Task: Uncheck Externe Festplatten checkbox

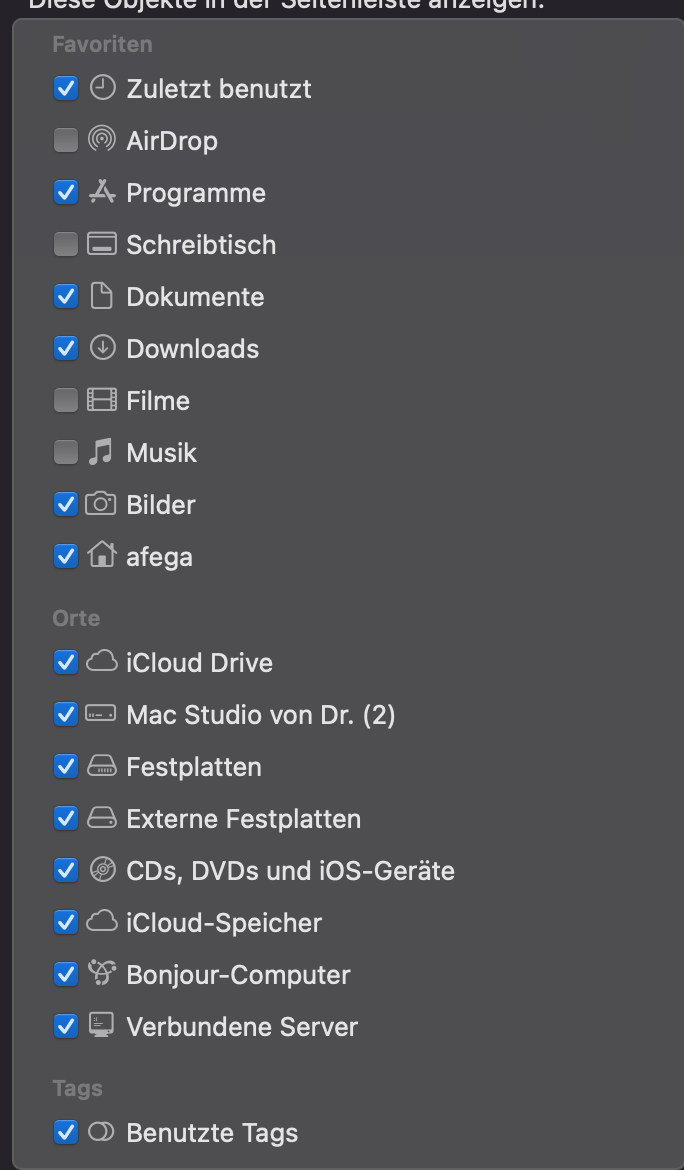Action: tap(66, 819)
